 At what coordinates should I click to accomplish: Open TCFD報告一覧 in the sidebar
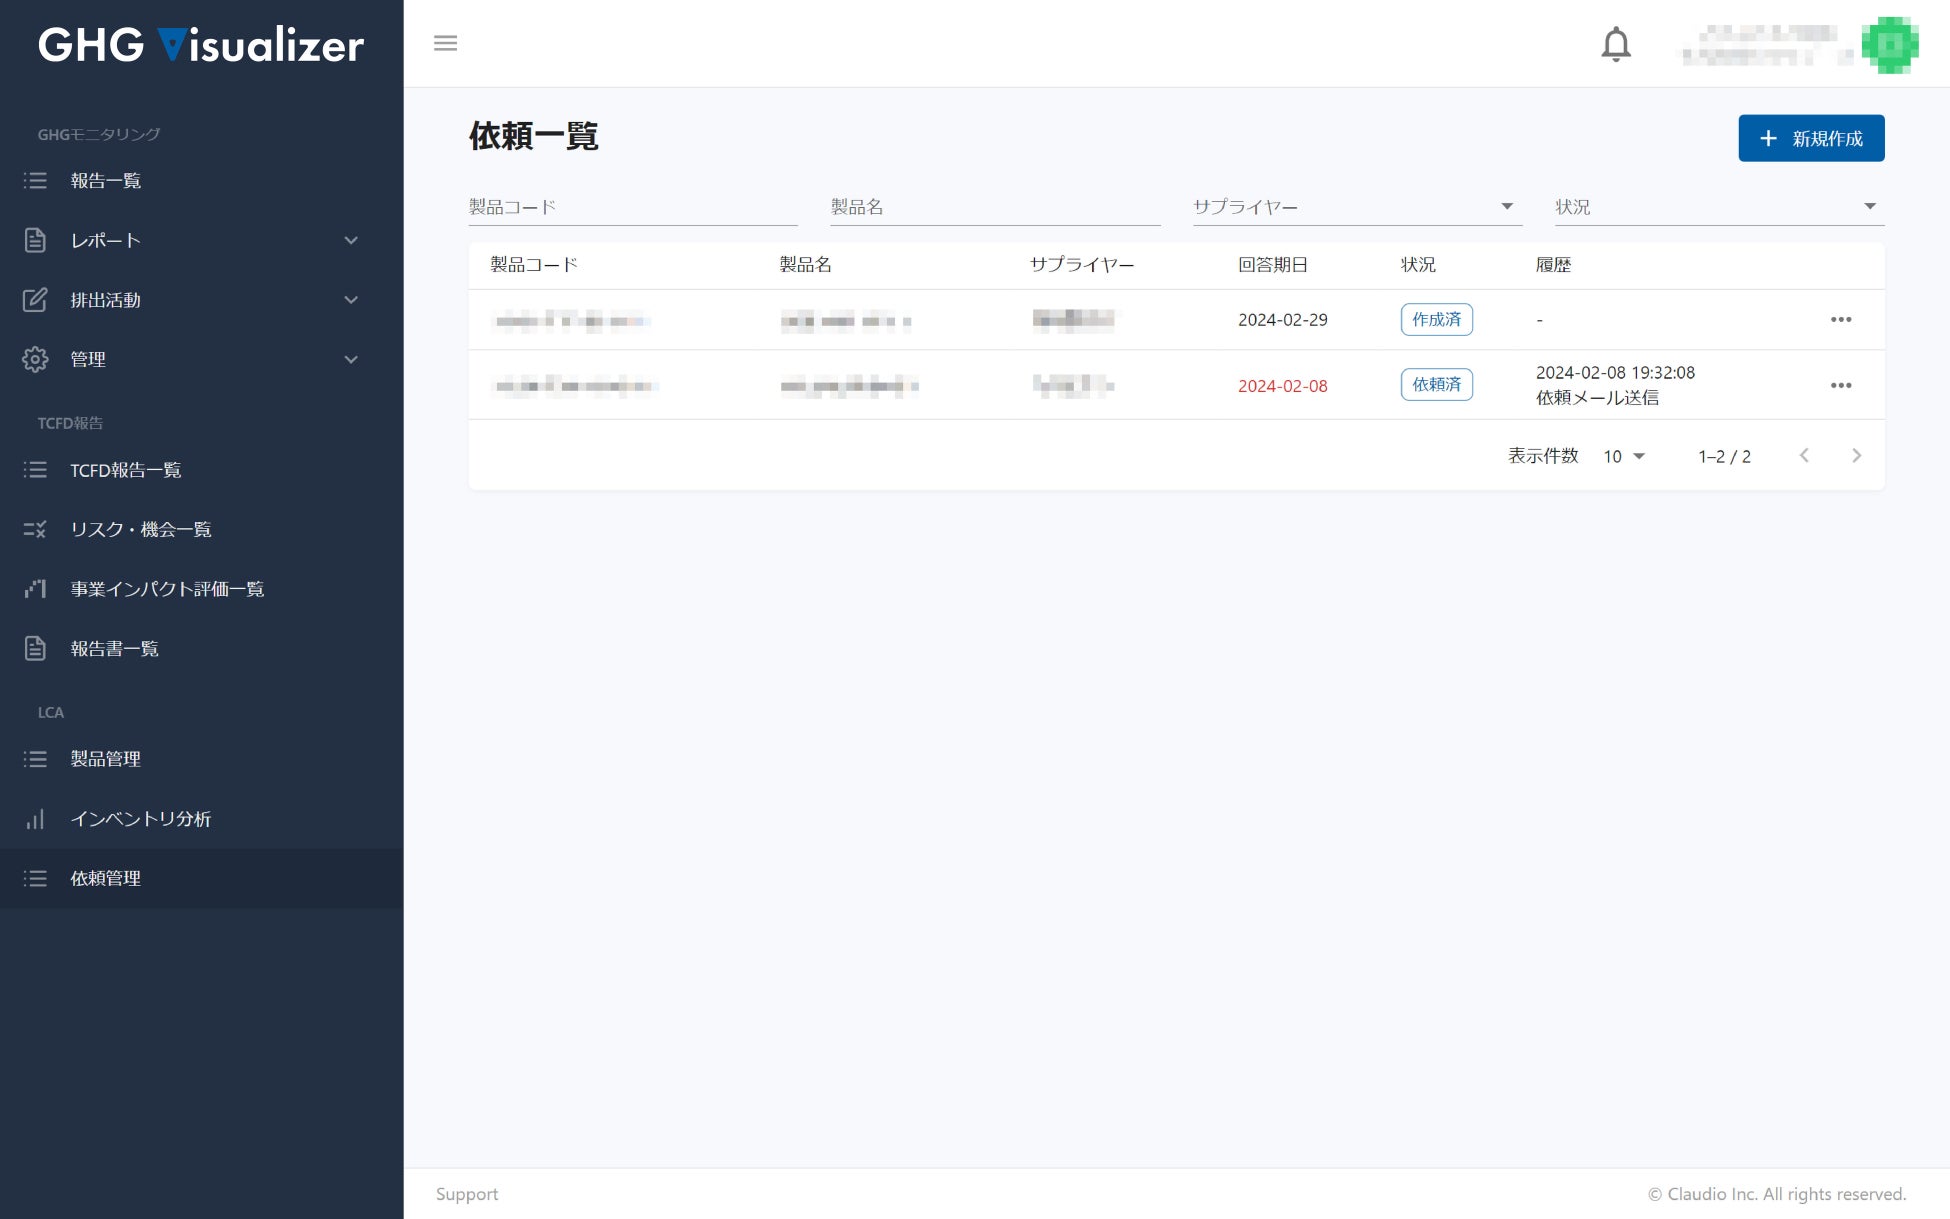click(126, 470)
